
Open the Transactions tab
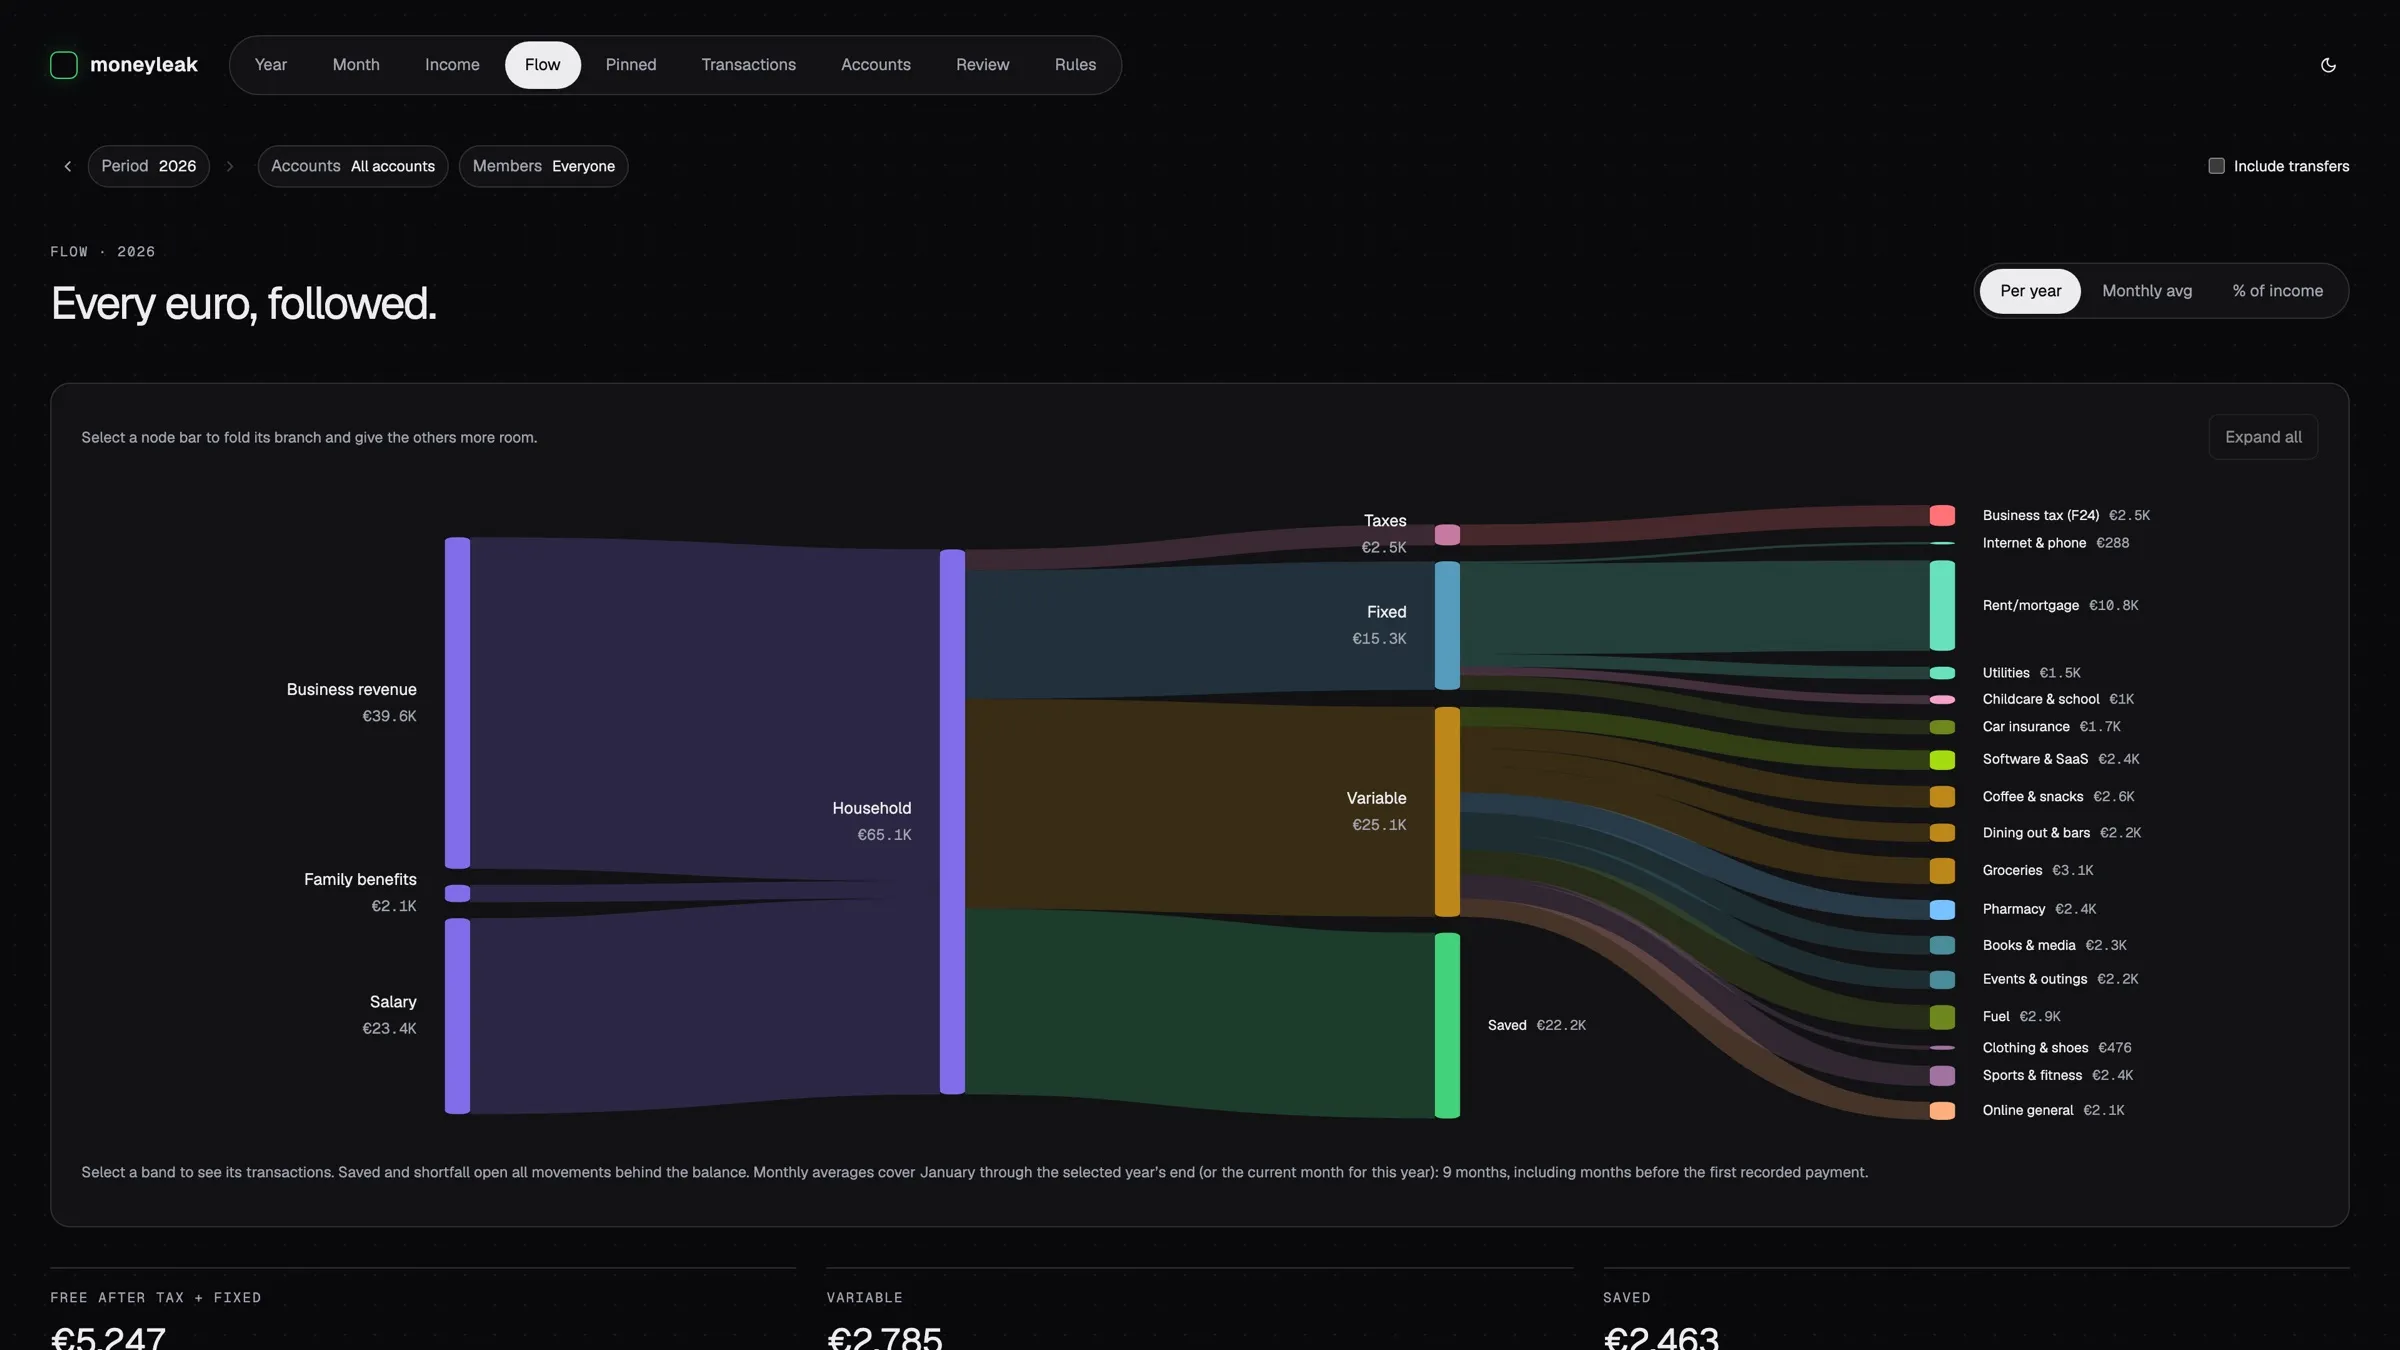click(x=749, y=65)
